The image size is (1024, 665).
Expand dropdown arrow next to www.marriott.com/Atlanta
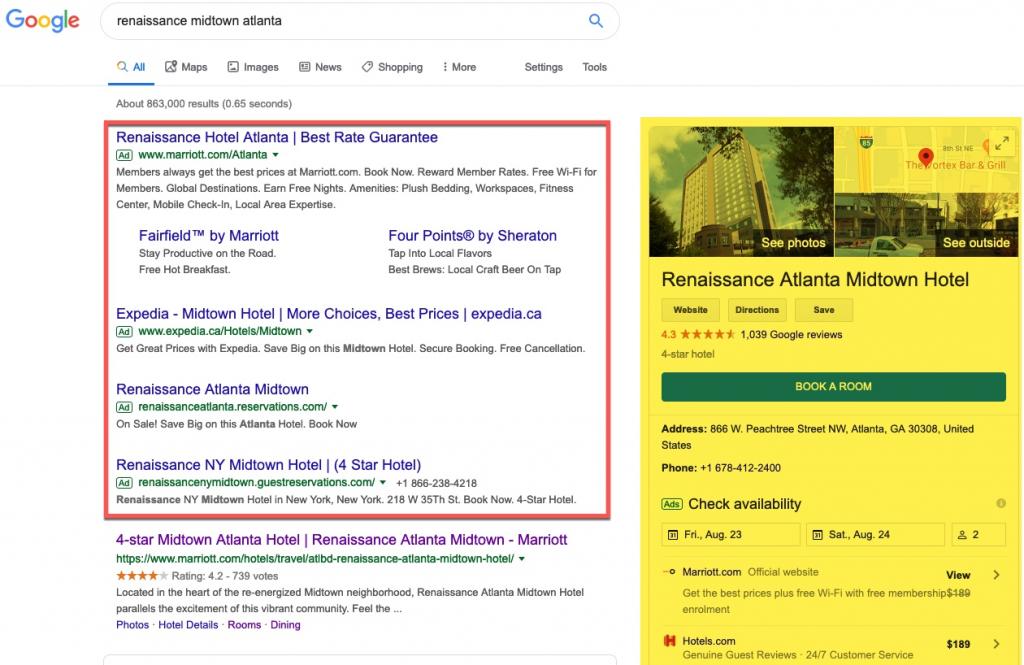(x=276, y=155)
